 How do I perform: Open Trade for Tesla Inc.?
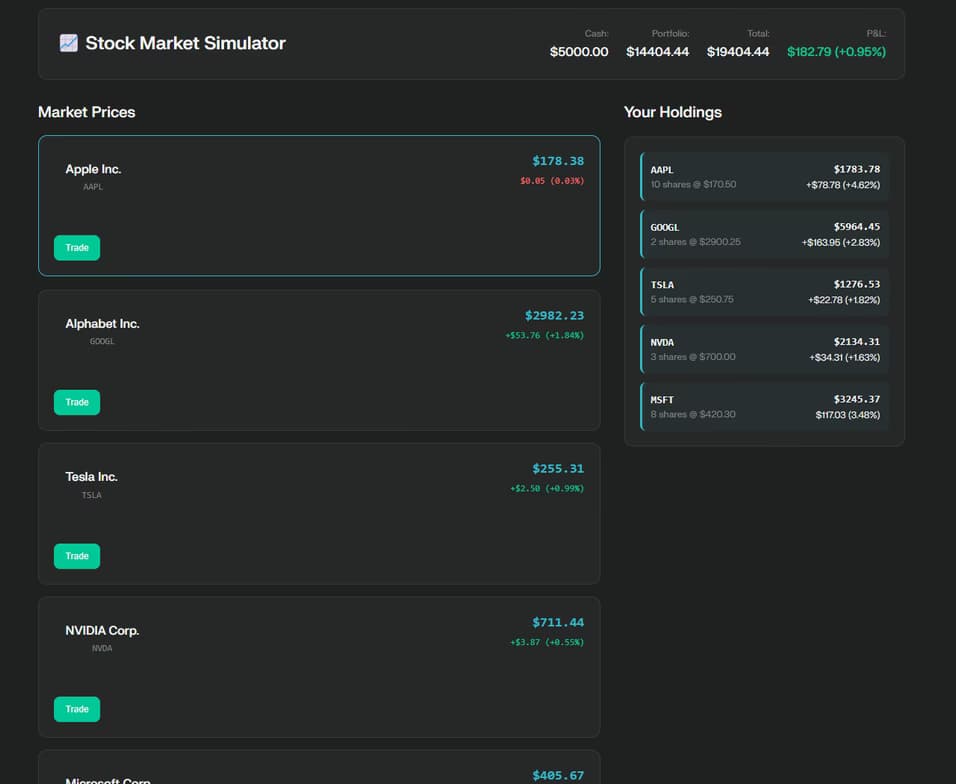coord(77,556)
